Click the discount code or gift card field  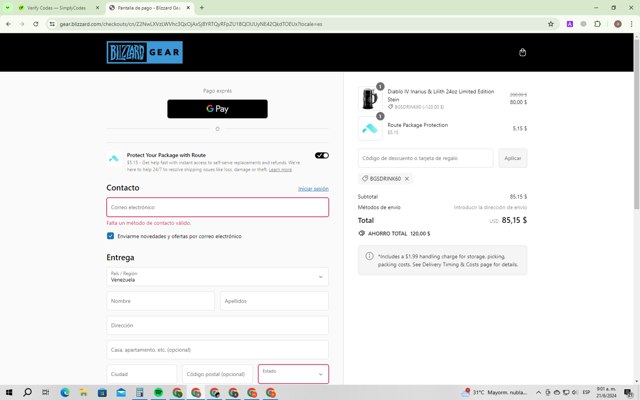point(426,158)
